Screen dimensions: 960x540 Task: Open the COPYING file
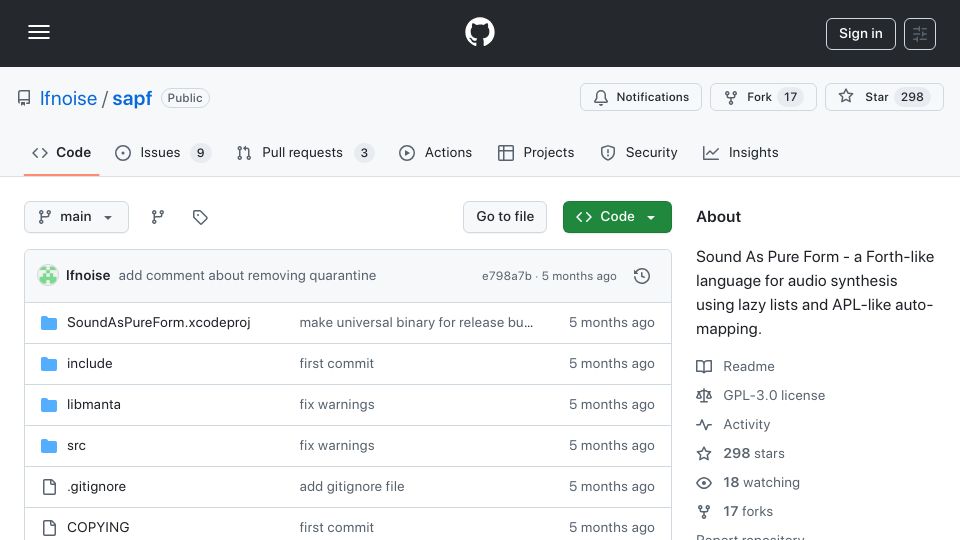pos(98,527)
